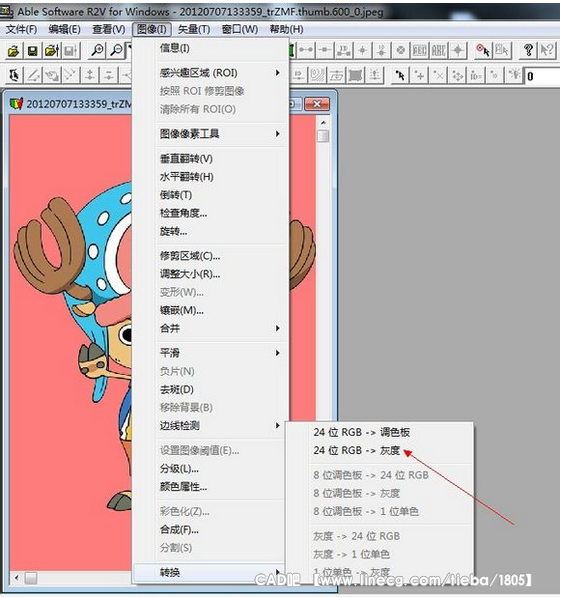Select the add point plus tool
This screenshot has width=561, height=597.
419,75
